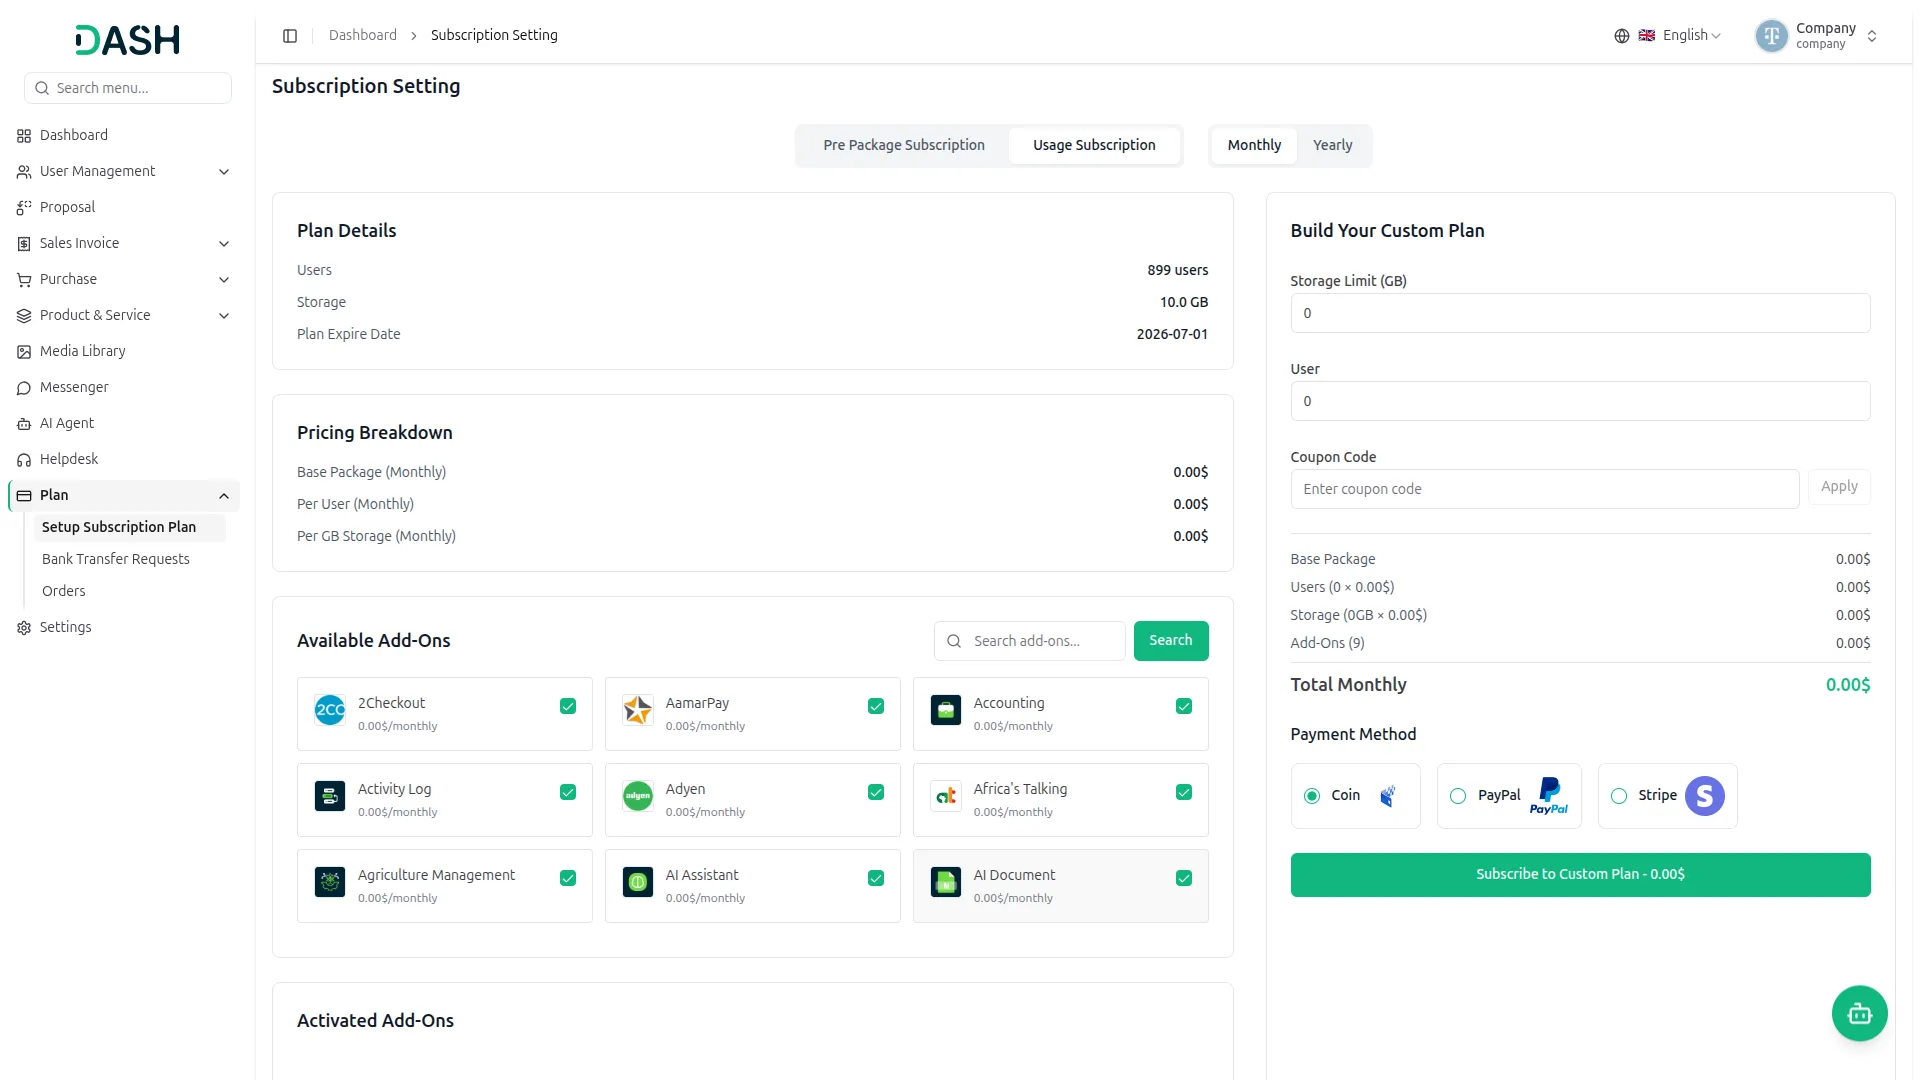Expand the Sales Invoice menu chevron
1920x1080 pixels.
224,244
